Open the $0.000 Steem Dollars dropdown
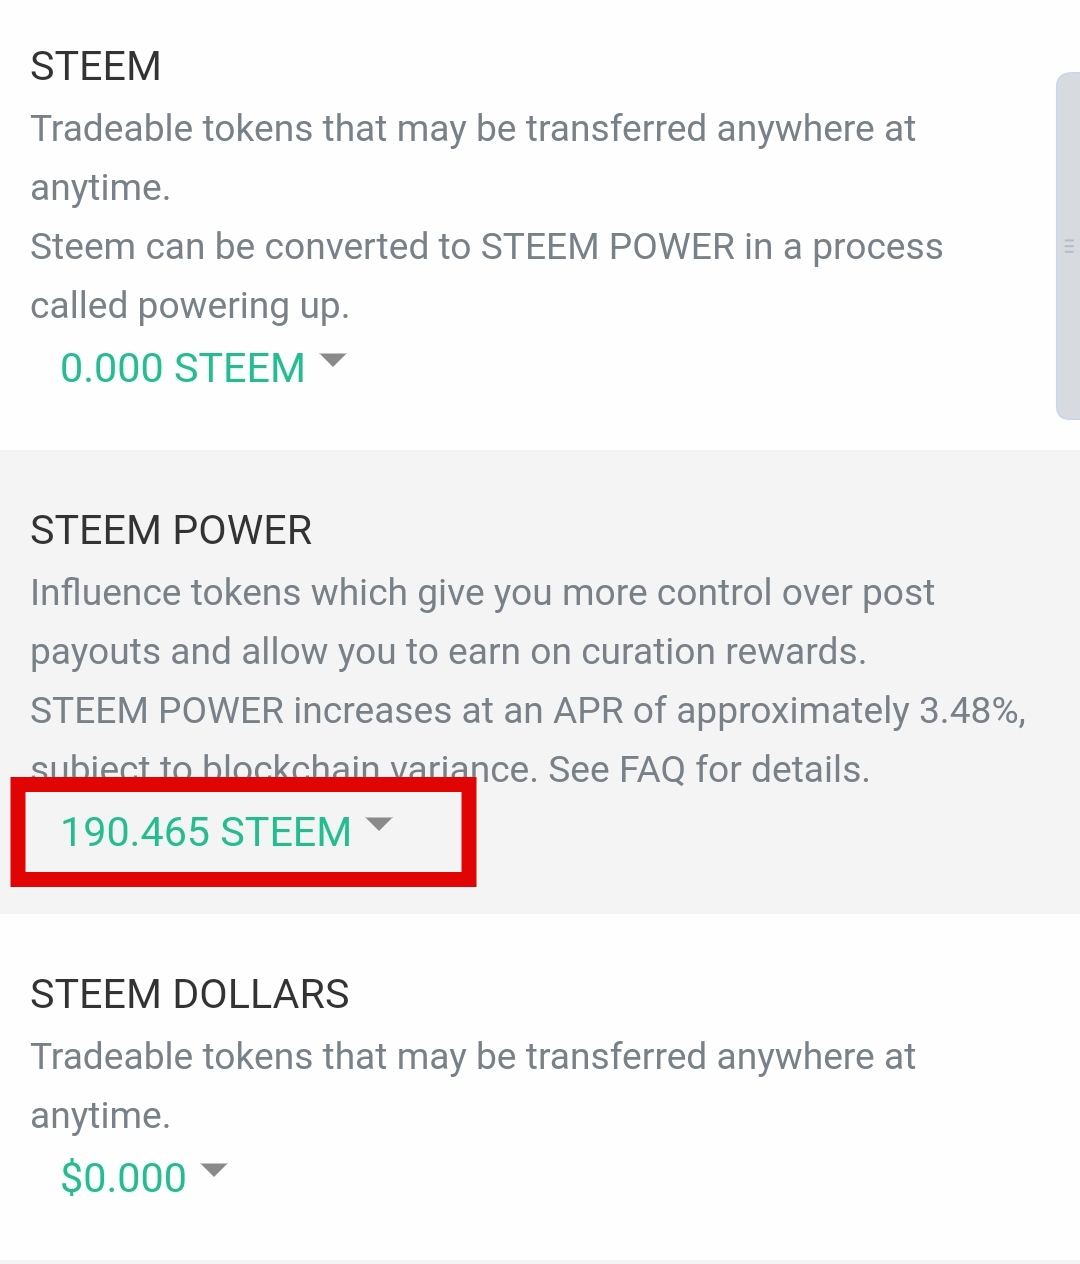Screen dimensions: 1080x1264 point(123,1177)
